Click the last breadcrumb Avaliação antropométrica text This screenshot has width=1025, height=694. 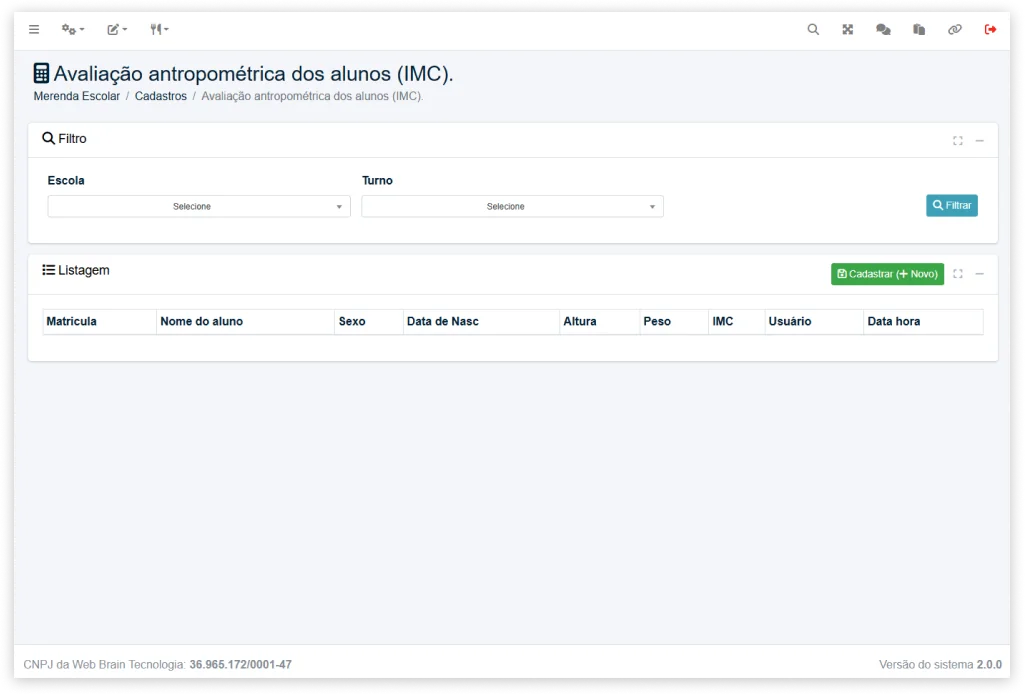(x=312, y=96)
